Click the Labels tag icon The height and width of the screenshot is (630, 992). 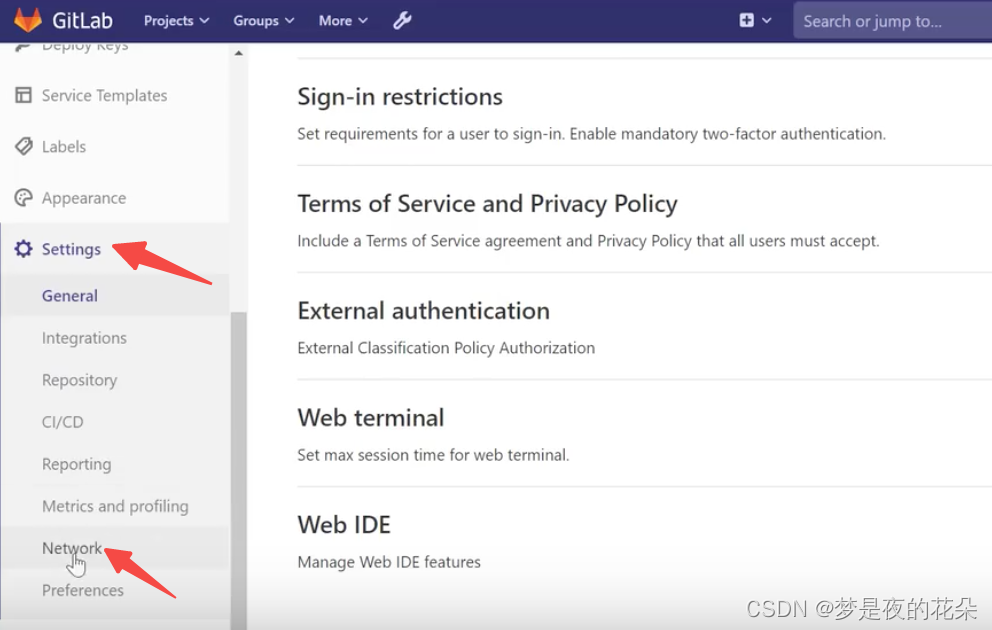point(23,146)
